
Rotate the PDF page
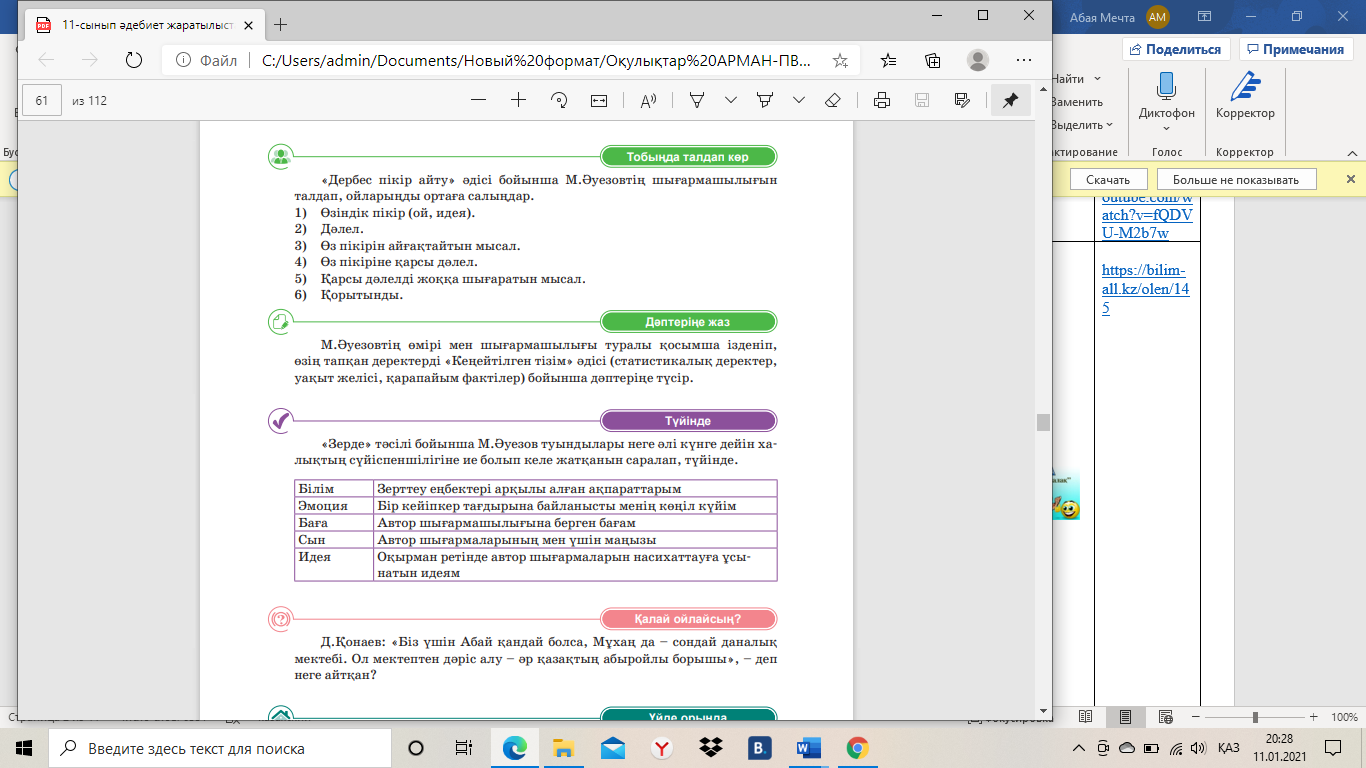pos(560,100)
